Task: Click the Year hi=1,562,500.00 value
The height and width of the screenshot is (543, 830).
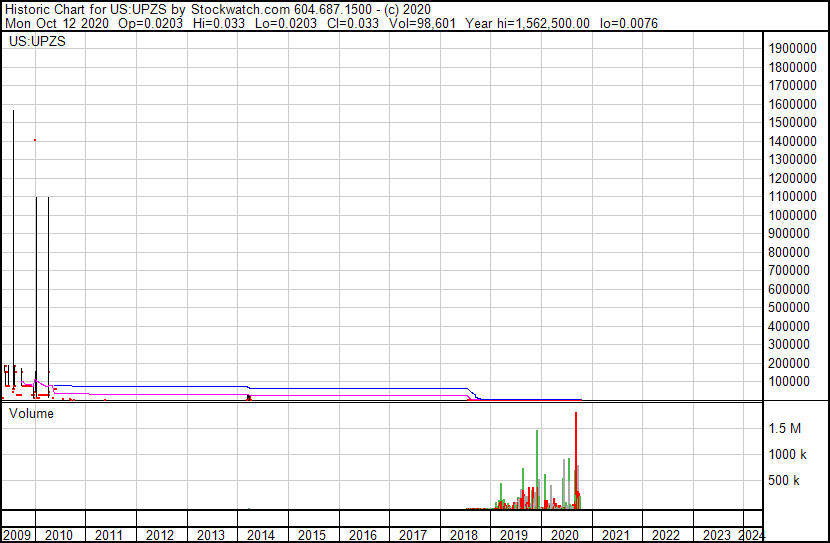Action: (x=527, y=23)
